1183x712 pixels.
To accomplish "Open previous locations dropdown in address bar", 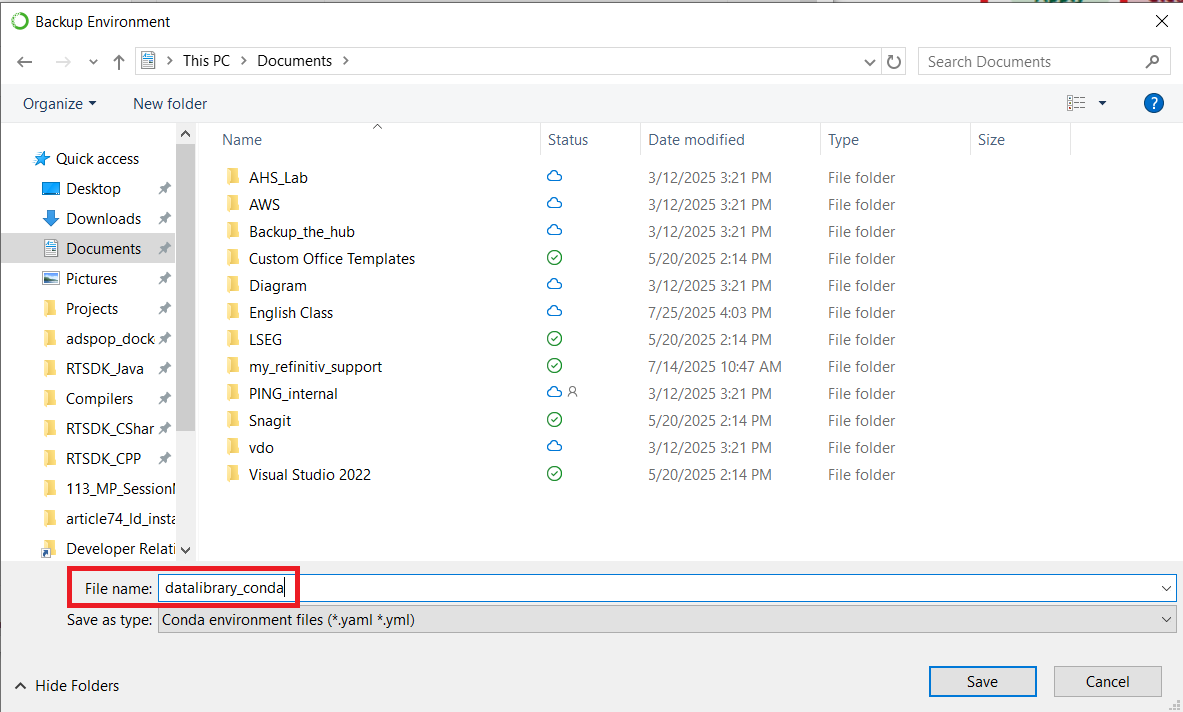I will coord(869,61).
